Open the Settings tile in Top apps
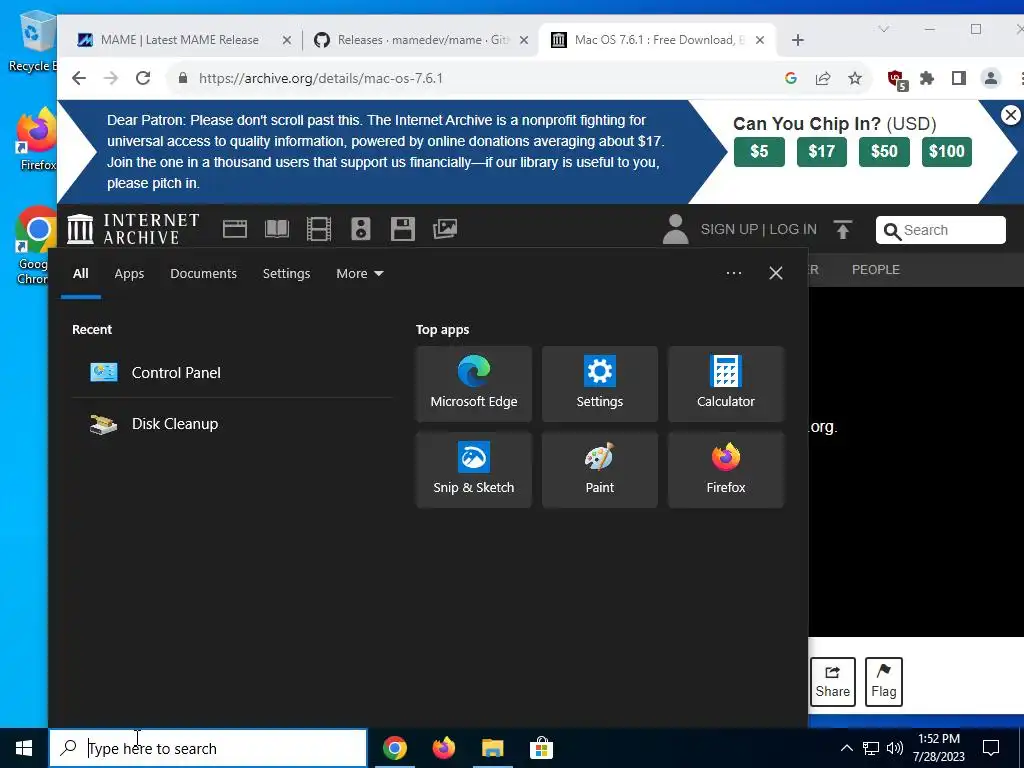 (600, 384)
